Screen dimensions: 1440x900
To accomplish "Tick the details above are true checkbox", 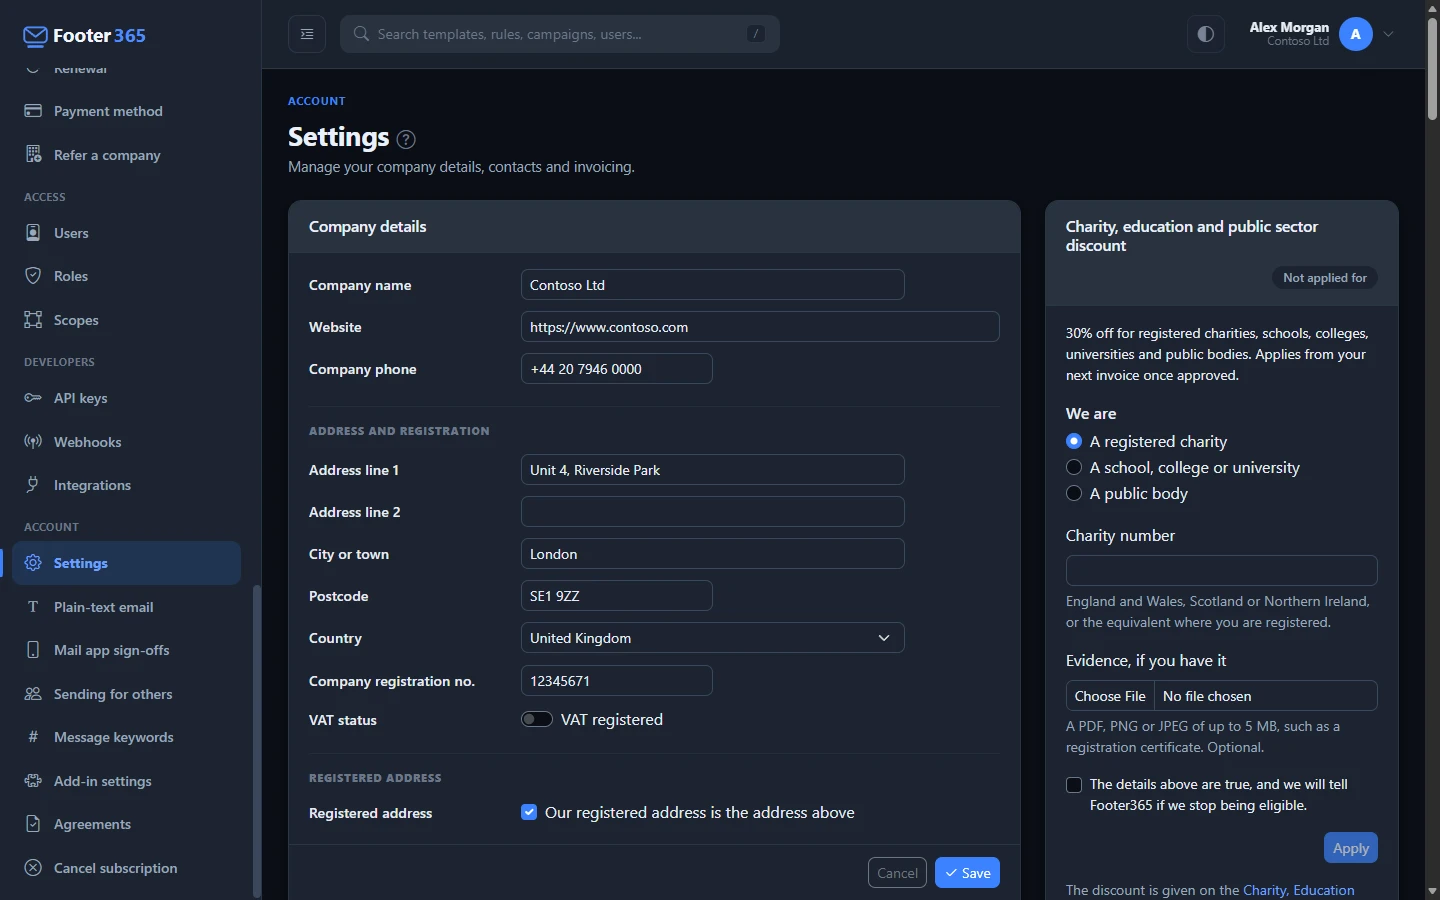I will click(x=1074, y=785).
